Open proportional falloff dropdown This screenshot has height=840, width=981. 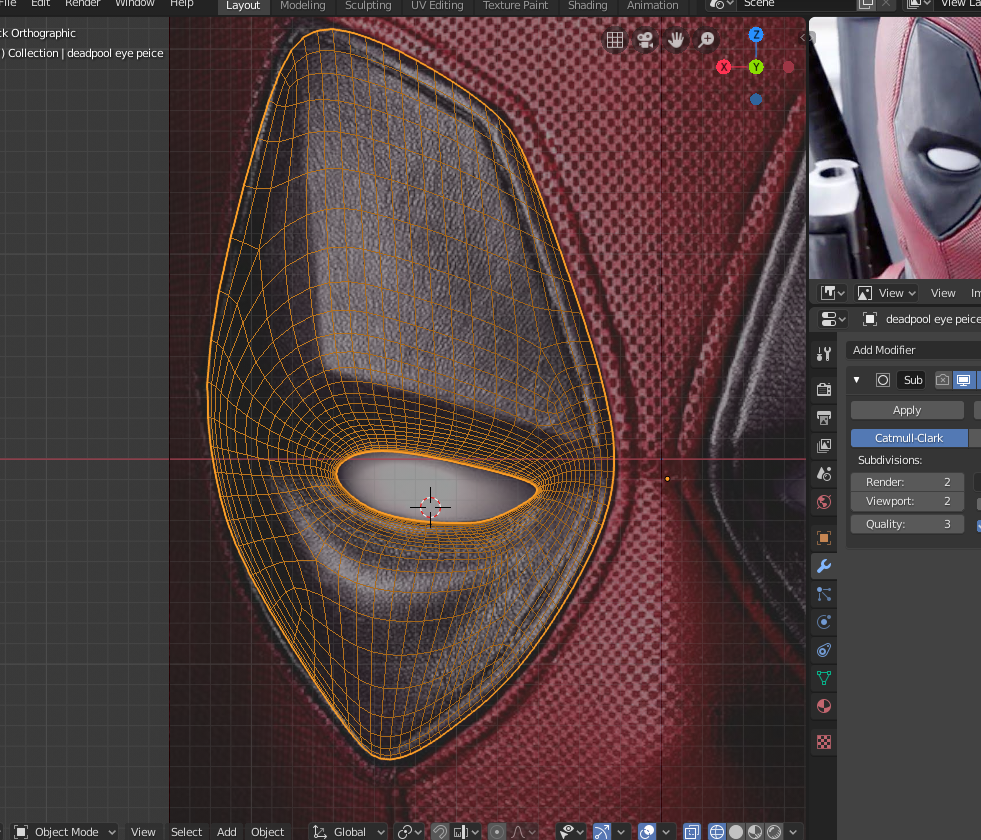pyautogui.click(x=523, y=832)
